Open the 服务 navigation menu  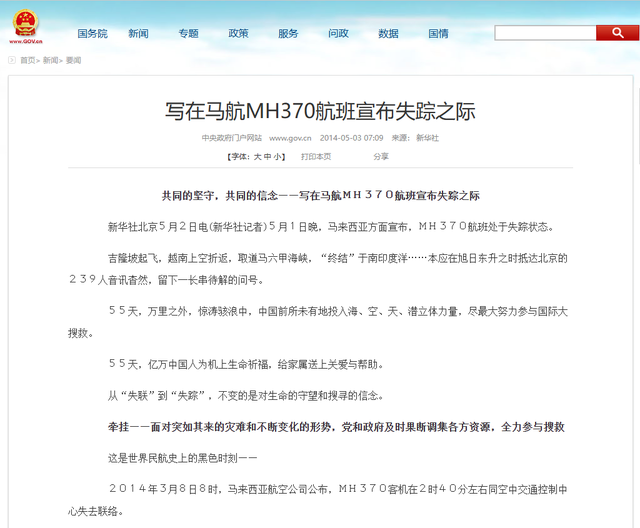click(288, 33)
